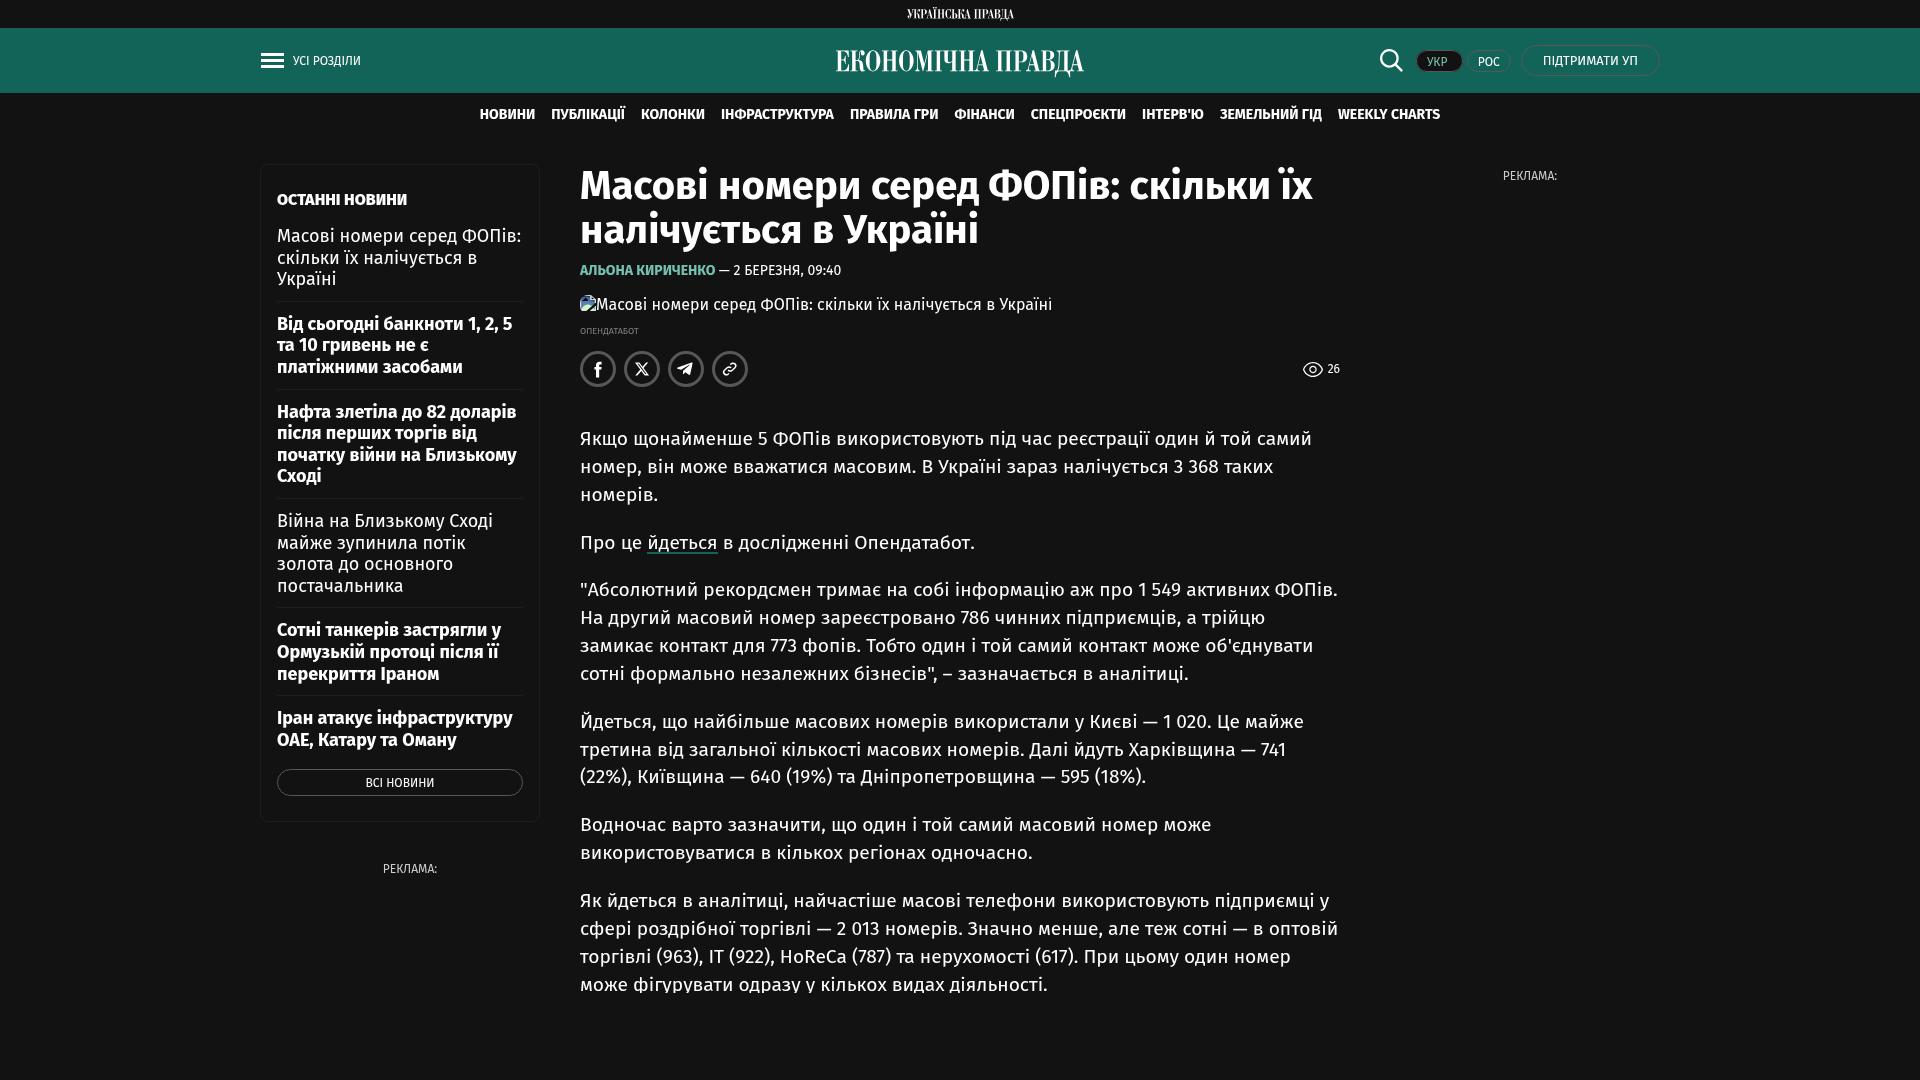Go to the ФІНАНСИ section

tap(984, 115)
